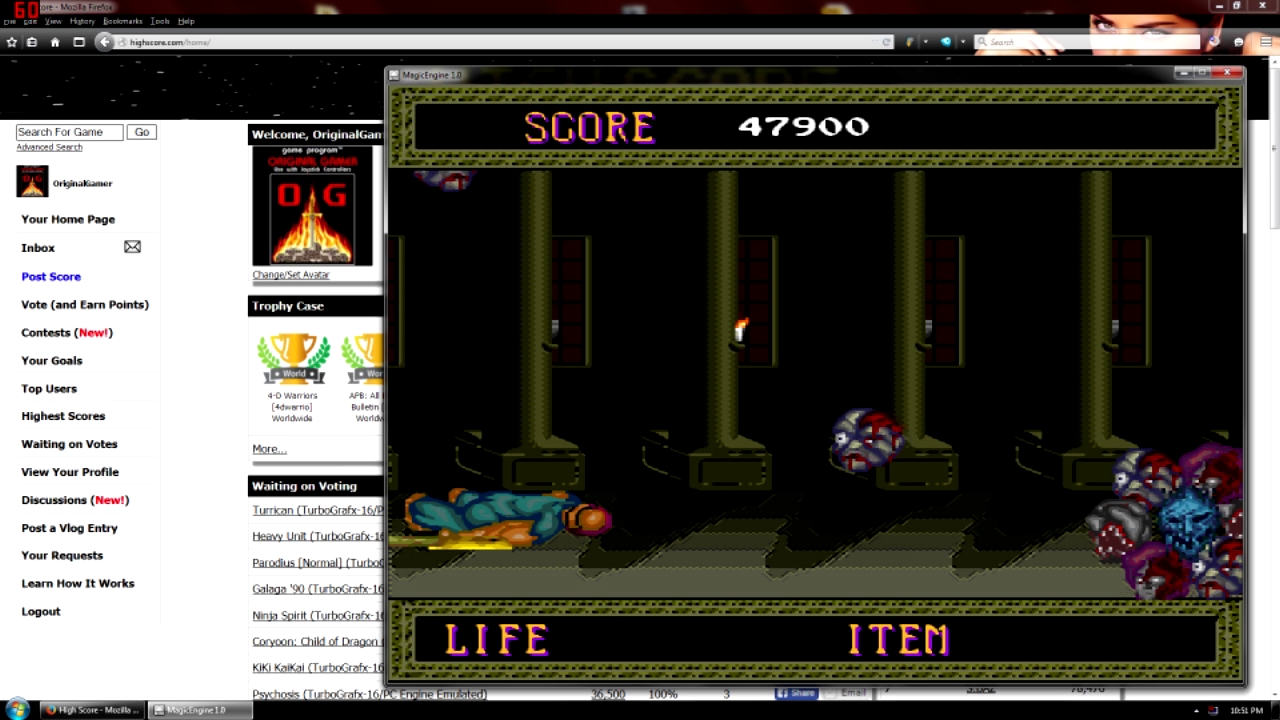
Task: Open Vote (and Earn Points) link
Action: [85, 304]
